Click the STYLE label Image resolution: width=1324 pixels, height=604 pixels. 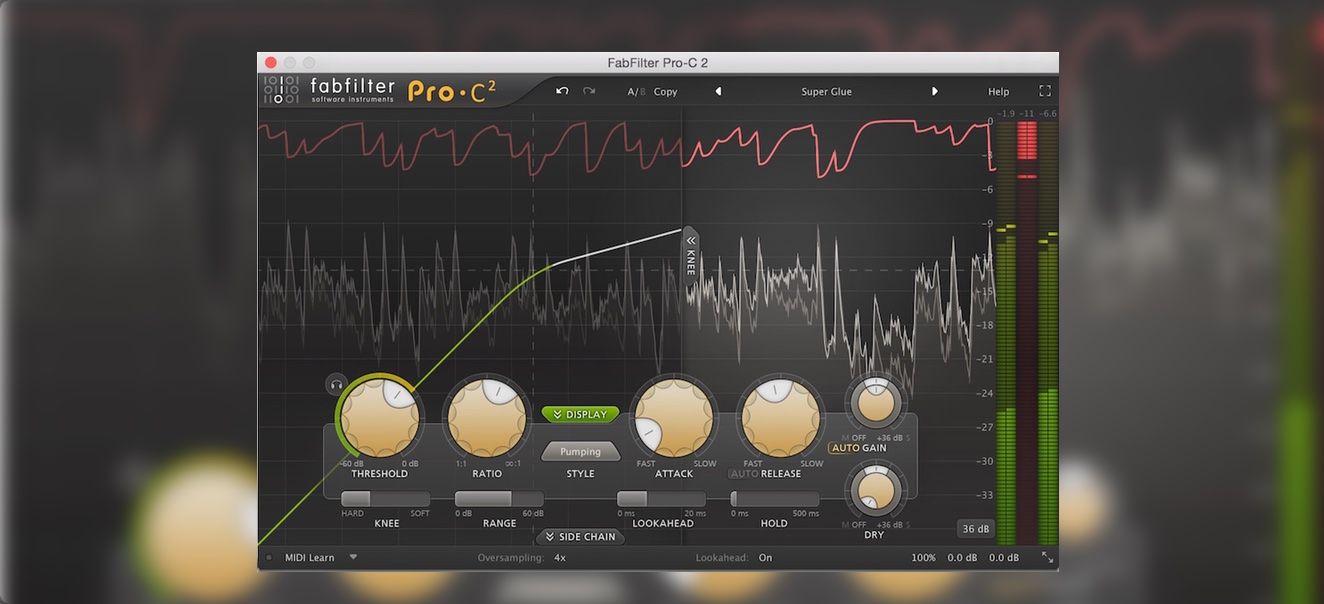pos(580,474)
